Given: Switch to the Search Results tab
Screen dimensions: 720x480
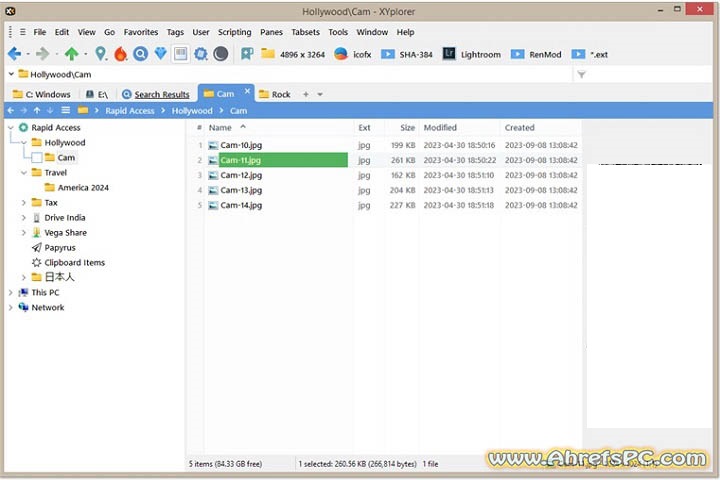Looking at the screenshot, I should tap(156, 94).
